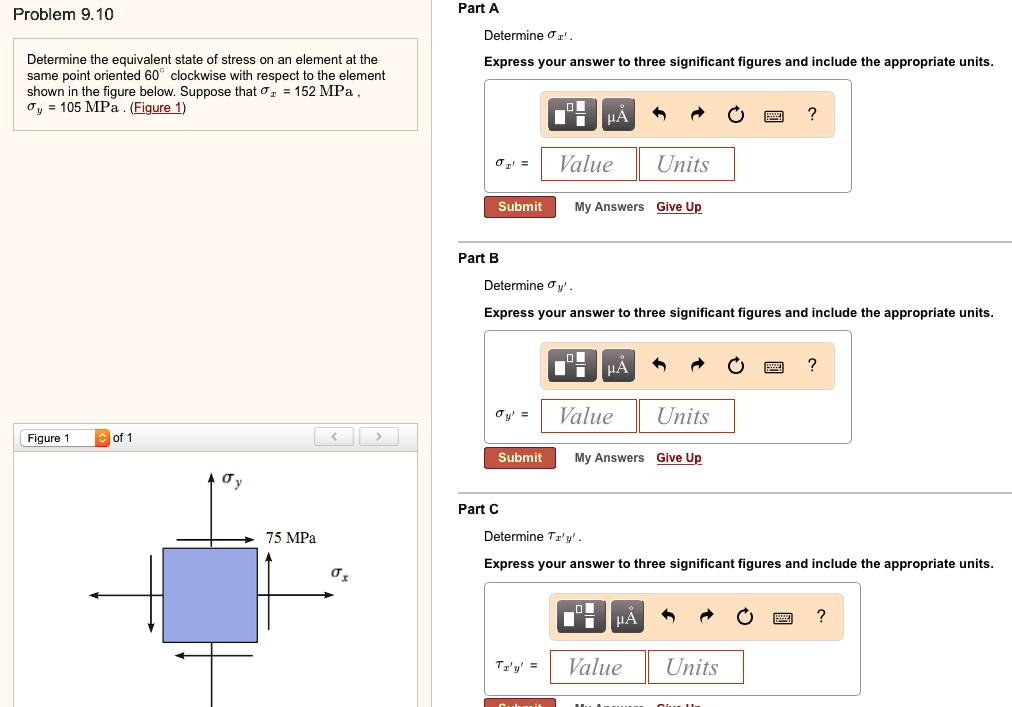
Task: Open the Figure 1 link in problem statement
Action: point(157,107)
